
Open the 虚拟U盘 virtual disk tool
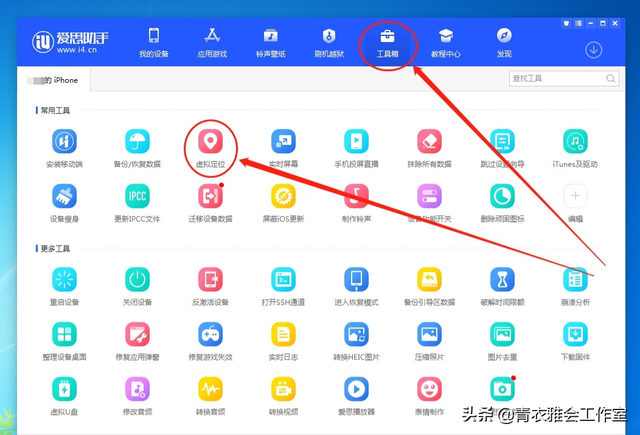coord(64,389)
